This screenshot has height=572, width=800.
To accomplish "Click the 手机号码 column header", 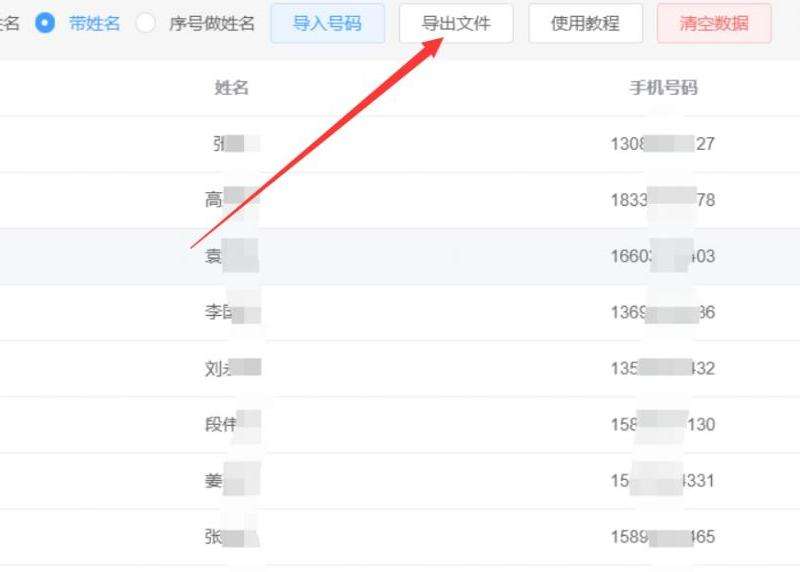I will 662,88.
